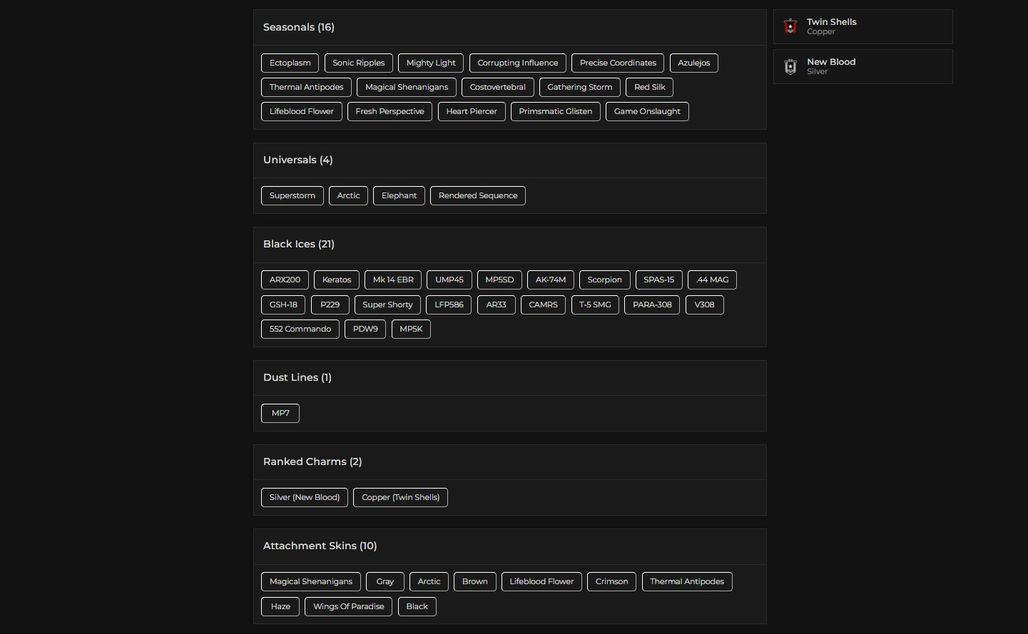
Task: Open the New Blood Silver charm card
Action: [x=863, y=66]
